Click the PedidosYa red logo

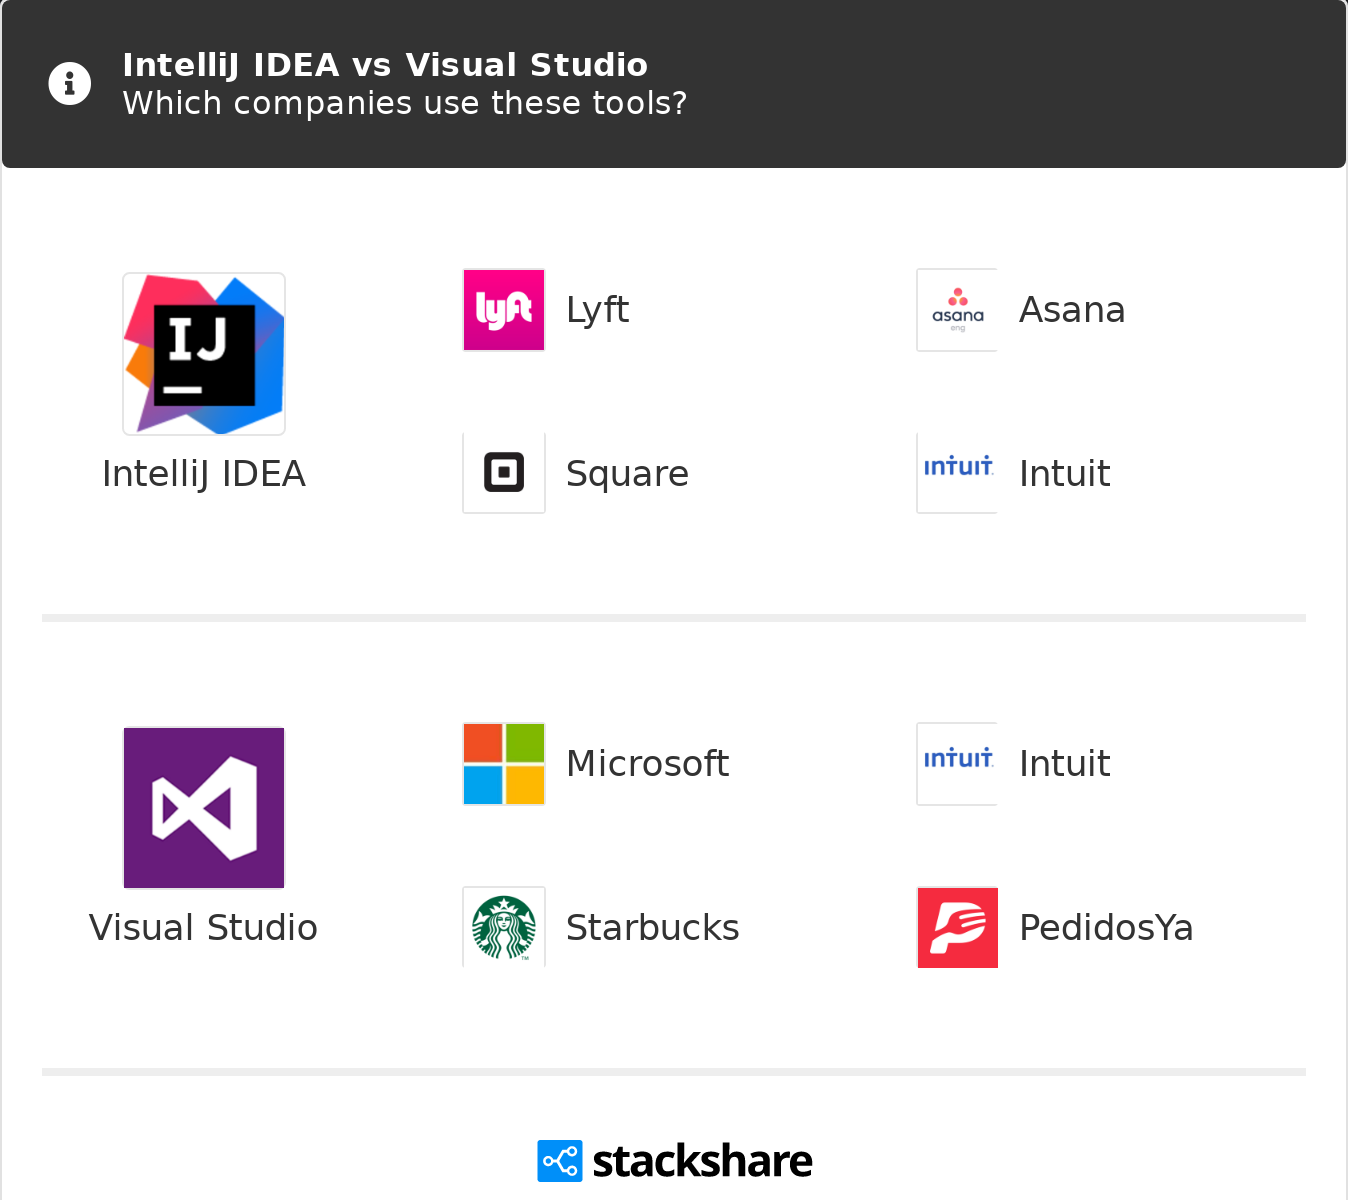[x=957, y=927]
